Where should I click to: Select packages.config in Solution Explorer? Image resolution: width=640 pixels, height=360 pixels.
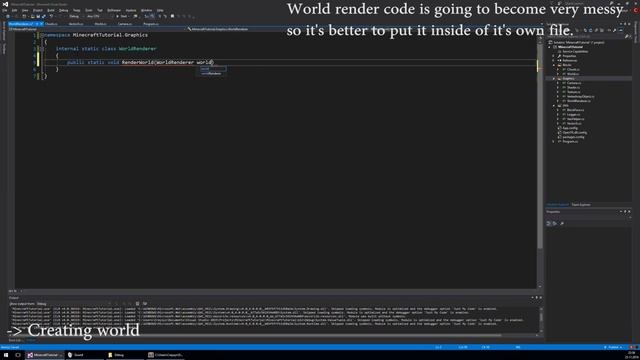click(573, 137)
